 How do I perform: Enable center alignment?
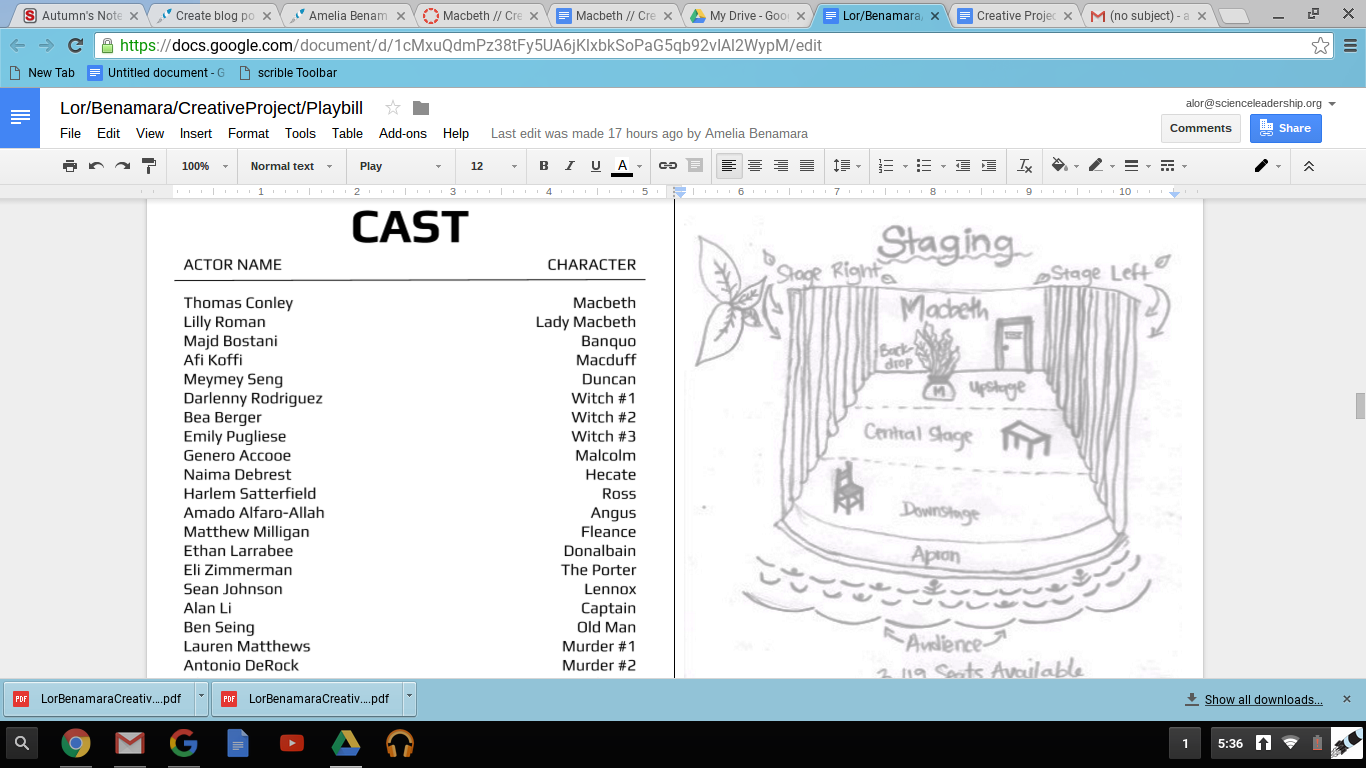(x=755, y=166)
